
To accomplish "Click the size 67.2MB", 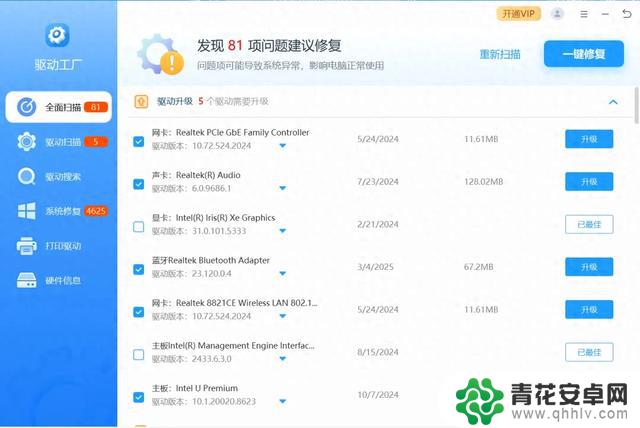I will [478, 267].
